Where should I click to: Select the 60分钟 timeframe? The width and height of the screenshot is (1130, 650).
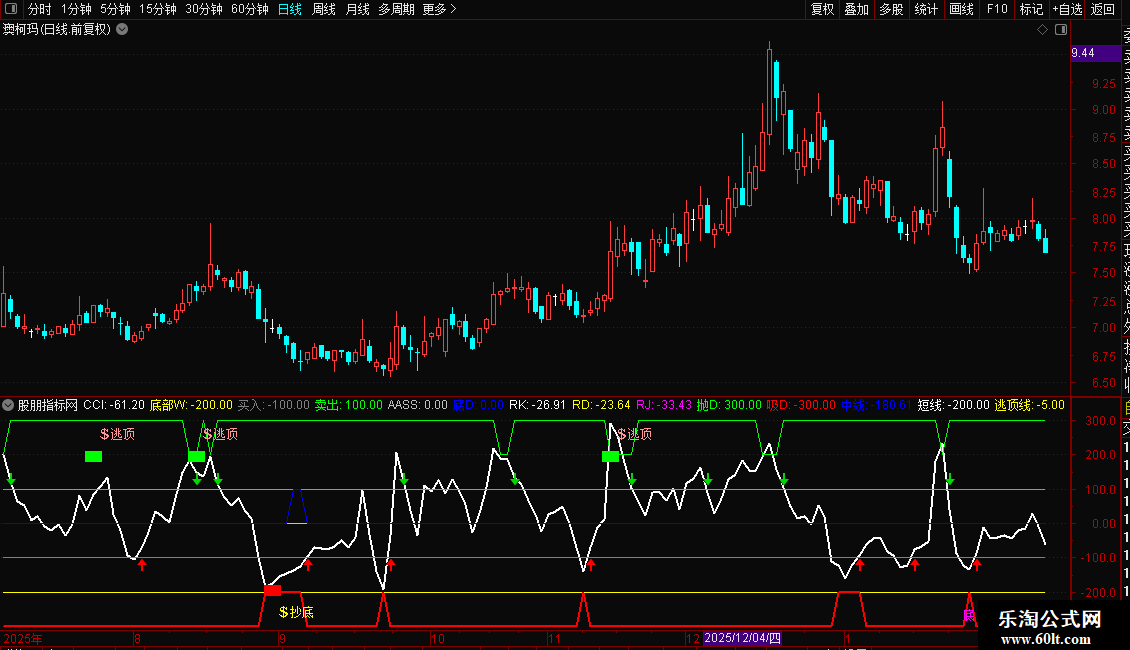coord(249,9)
